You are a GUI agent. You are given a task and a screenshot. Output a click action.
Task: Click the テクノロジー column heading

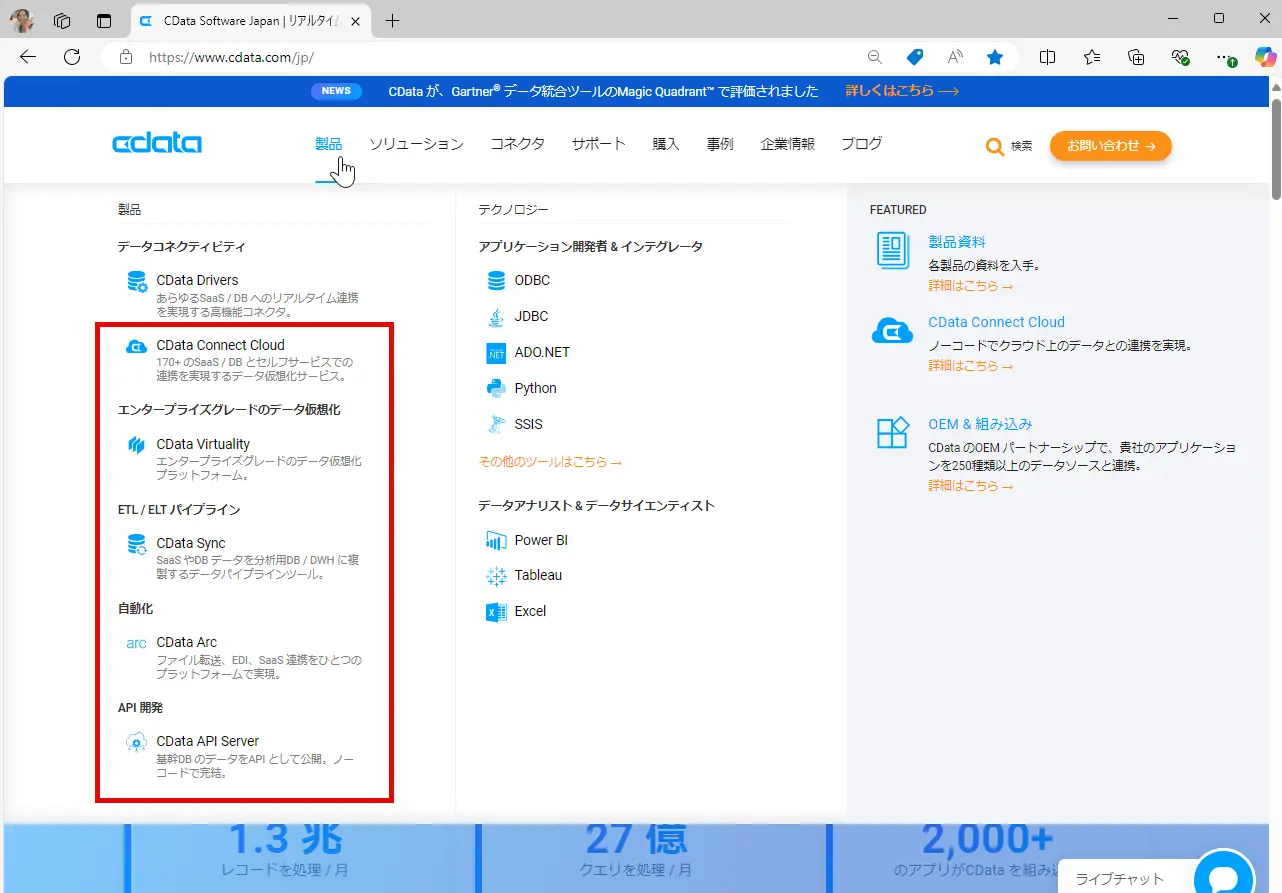[x=513, y=210]
